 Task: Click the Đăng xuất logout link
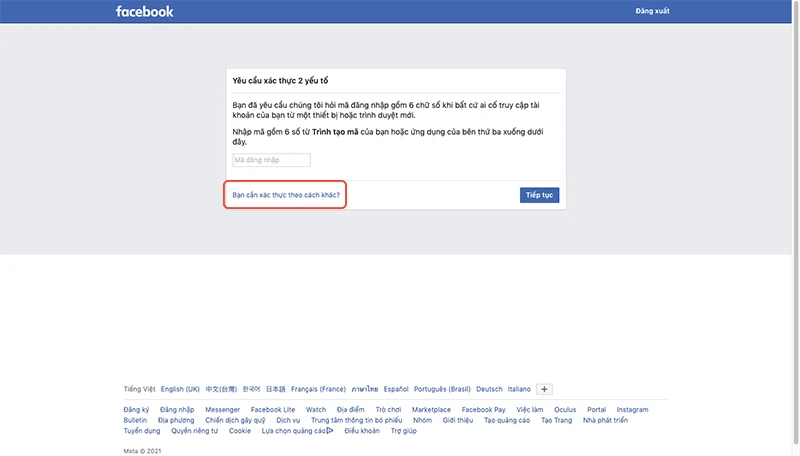click(x=652, y=11)
